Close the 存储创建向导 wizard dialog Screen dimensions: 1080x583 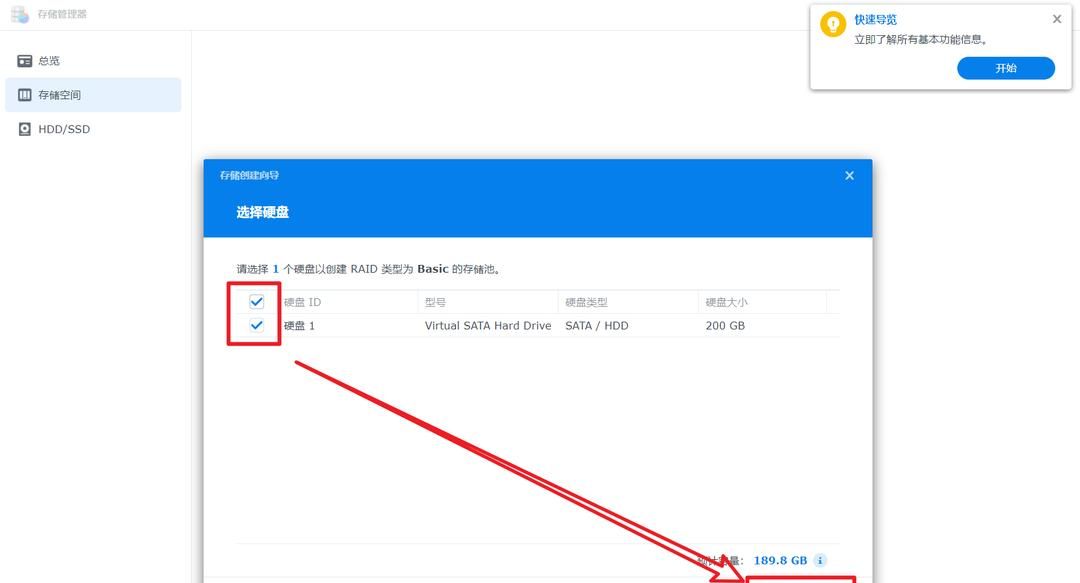pyautogui.click(x=849, y=176)
